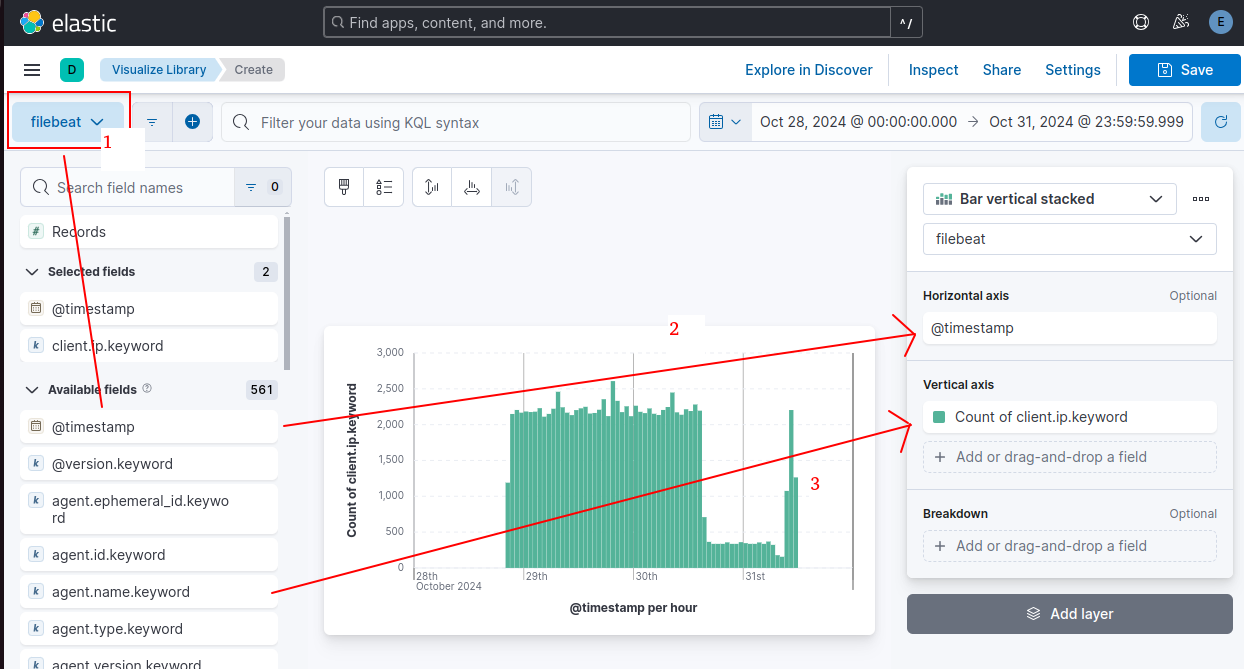The width and height of the screenshot is (1244, 669).
Task: Click the plus in Breakdown add field
Action: point(939,546)
